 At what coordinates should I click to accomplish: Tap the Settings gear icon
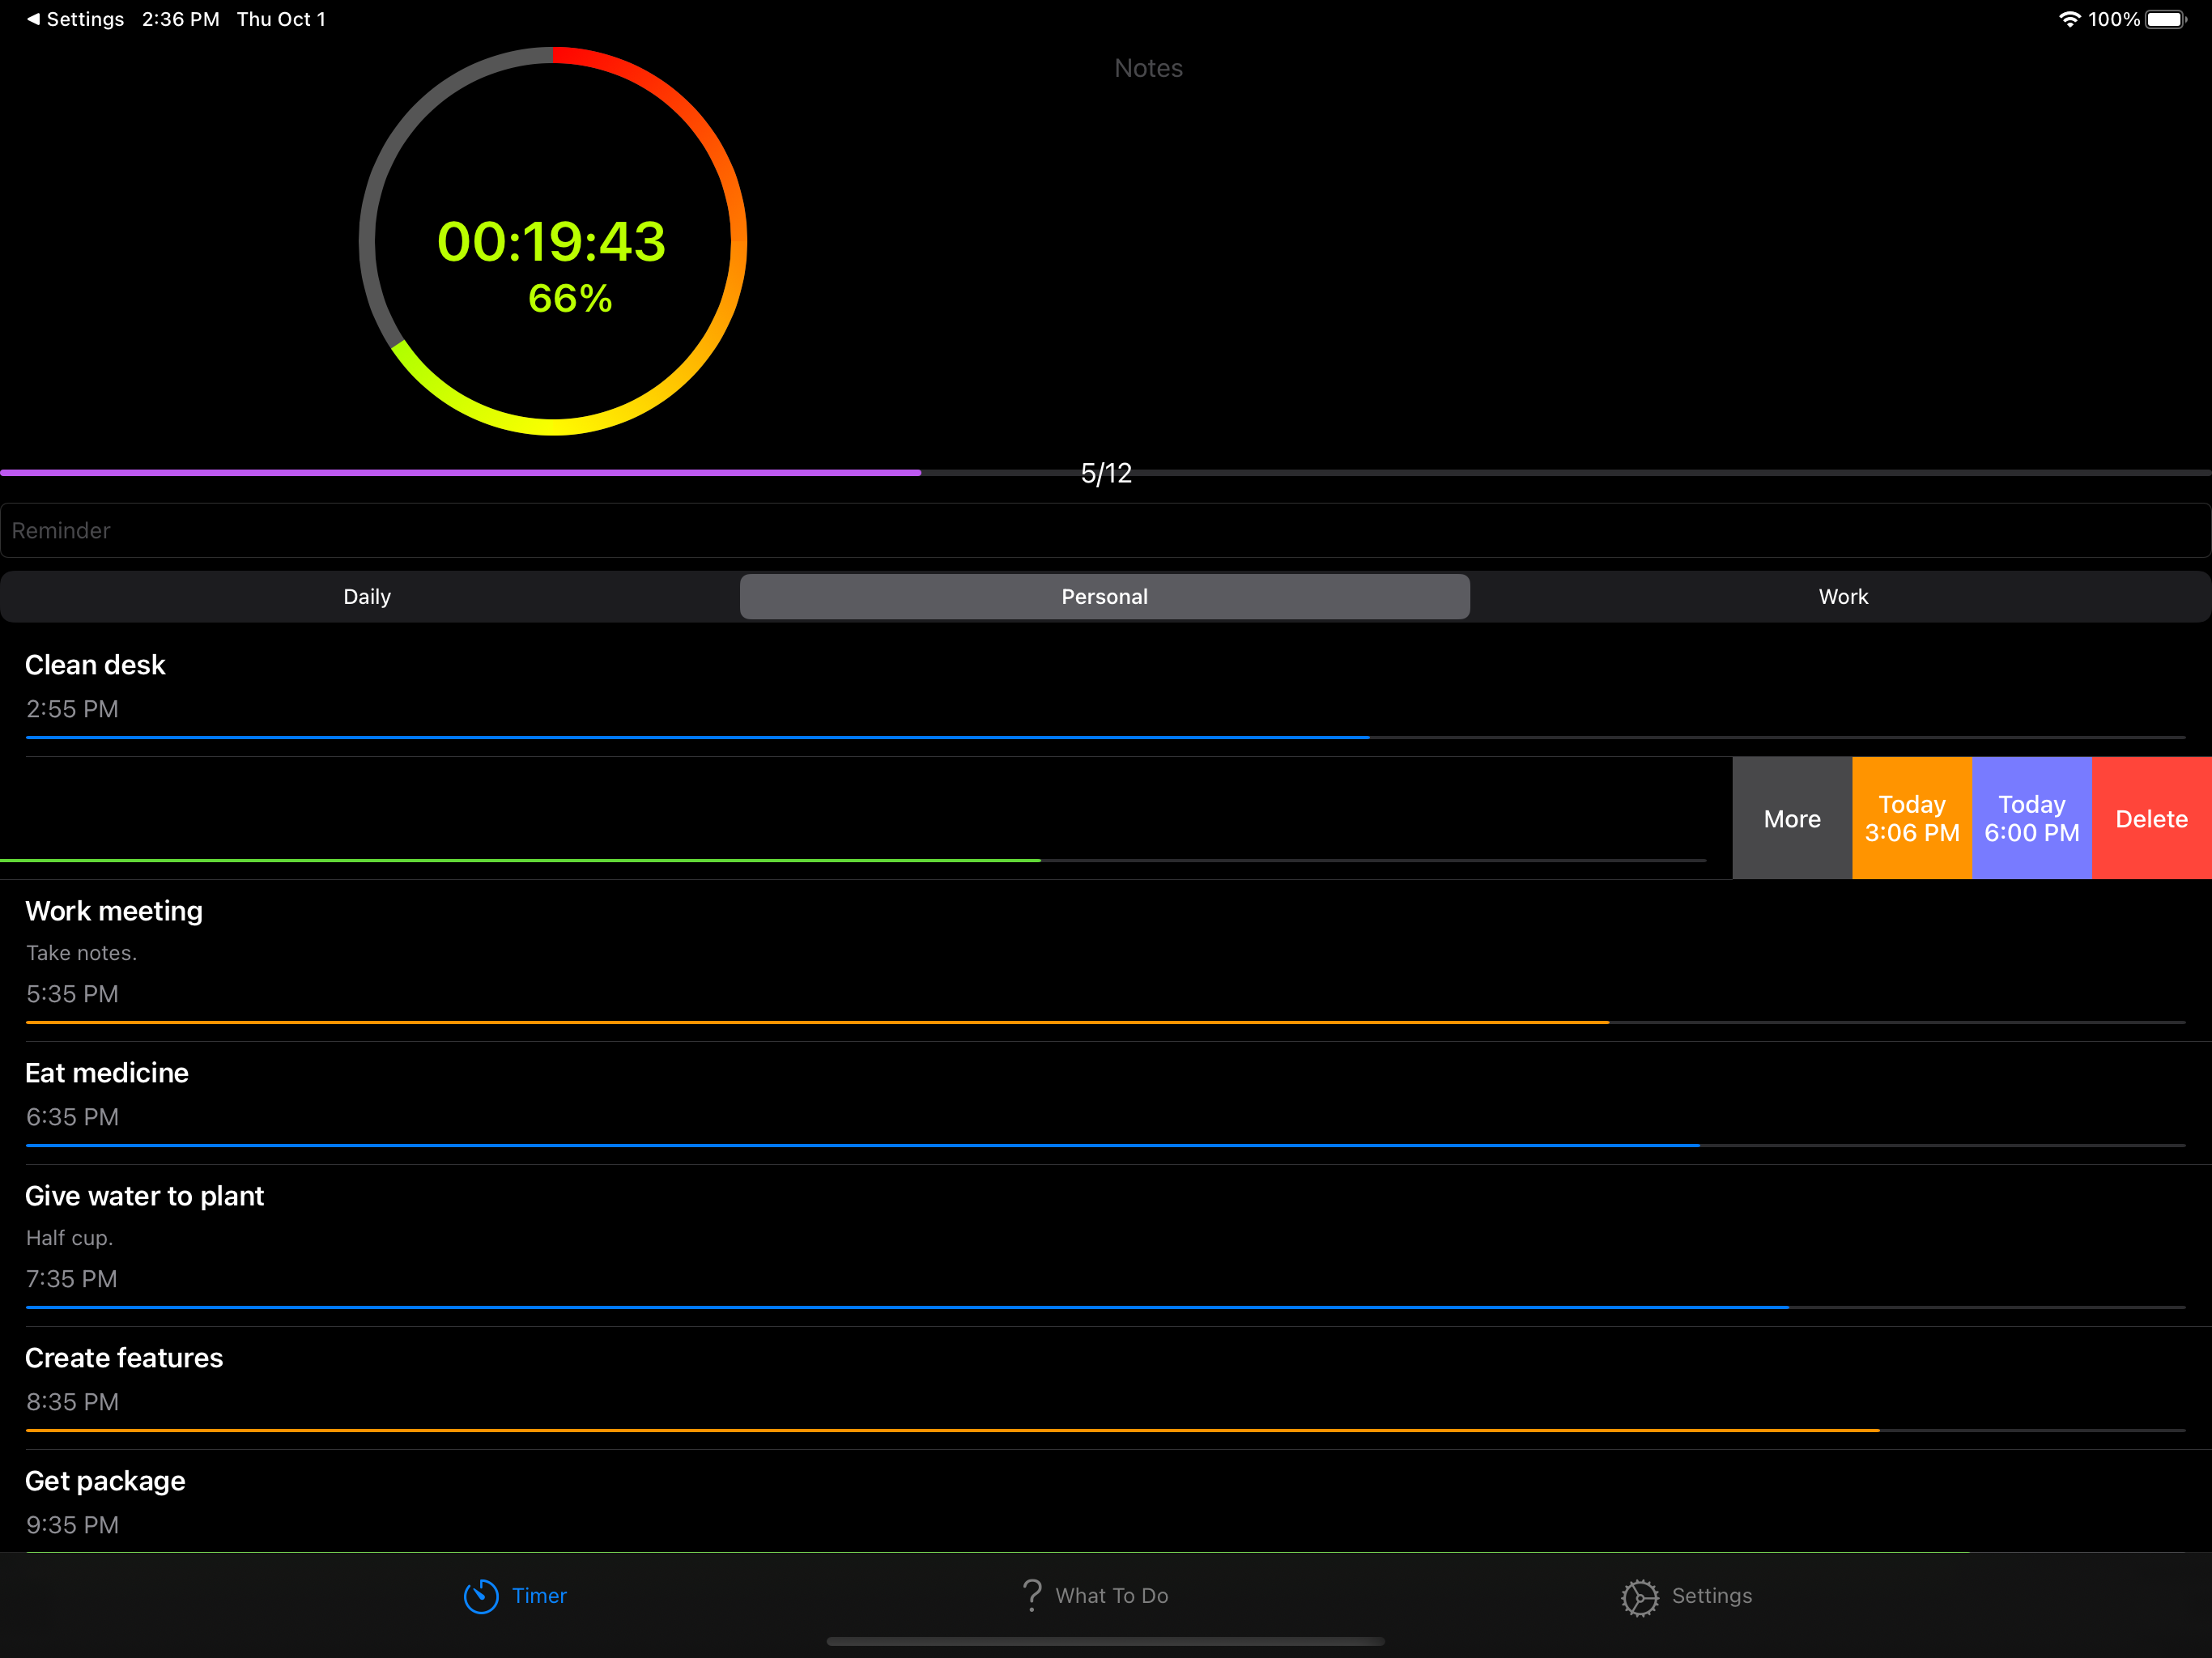(x=1639, y=1597)
